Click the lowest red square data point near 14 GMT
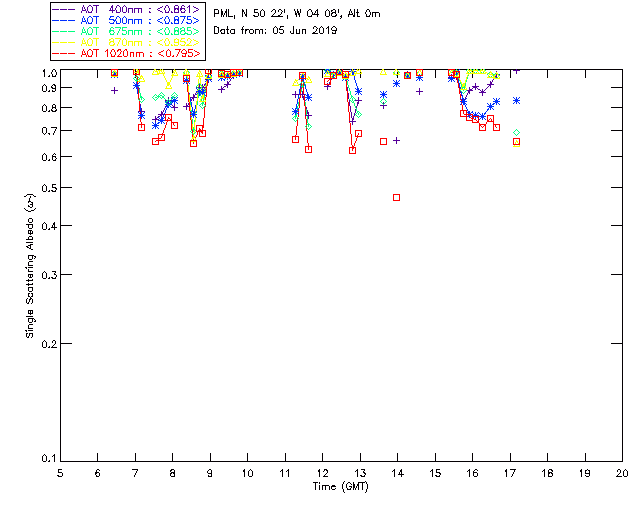The height and width of the screenshot is (512, 640). point(397,198)
